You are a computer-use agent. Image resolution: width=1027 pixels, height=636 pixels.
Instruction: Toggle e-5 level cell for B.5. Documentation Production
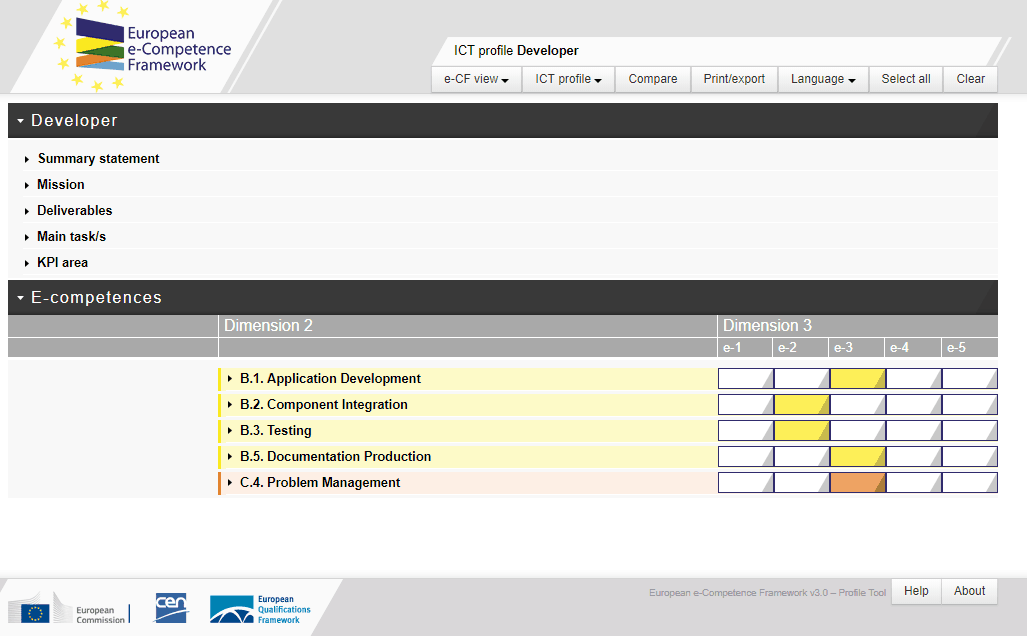(x=969, y=457)
